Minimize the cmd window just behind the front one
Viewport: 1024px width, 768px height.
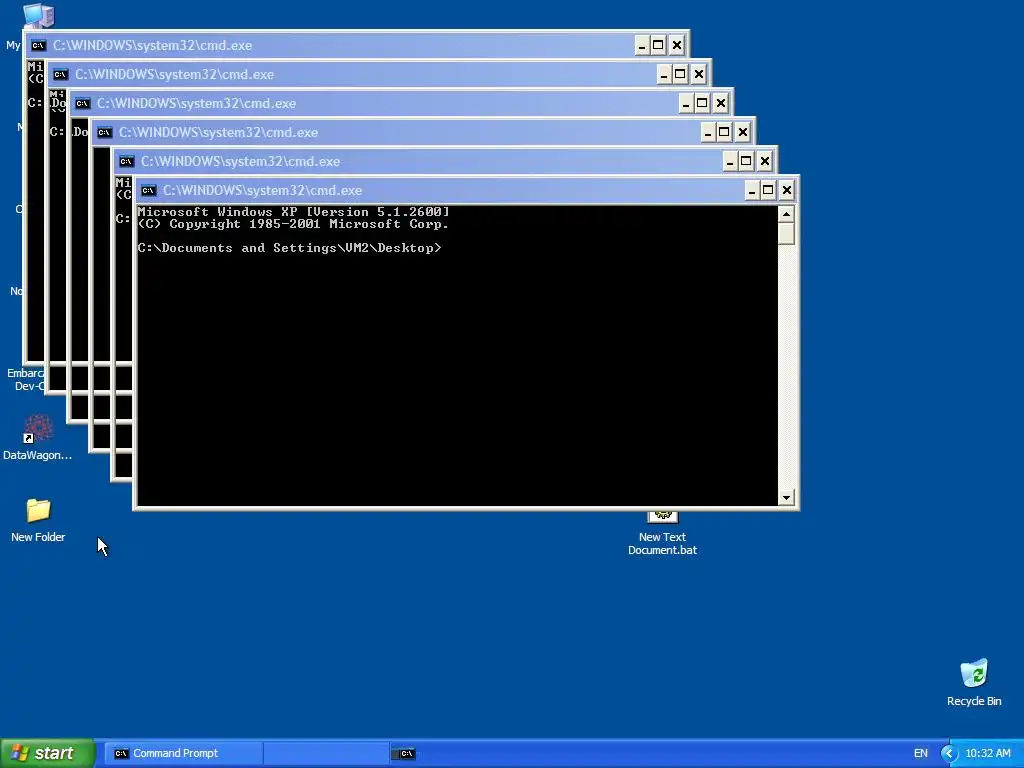[730, 161]
